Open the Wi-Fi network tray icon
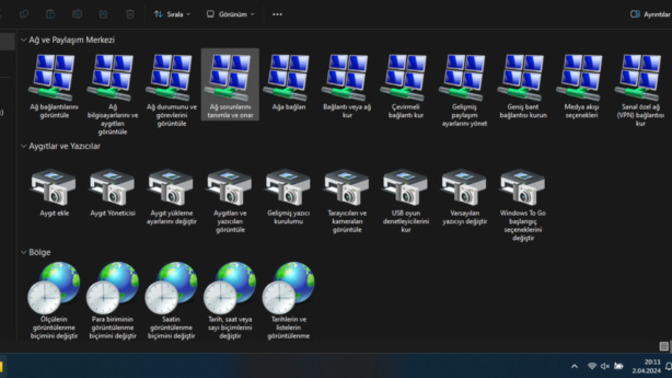 [592, 366]
